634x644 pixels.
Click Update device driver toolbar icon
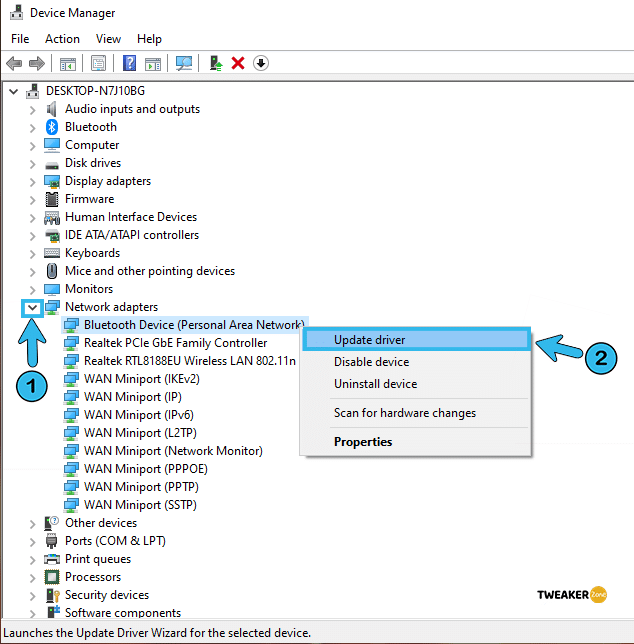[x=216, y=64]
